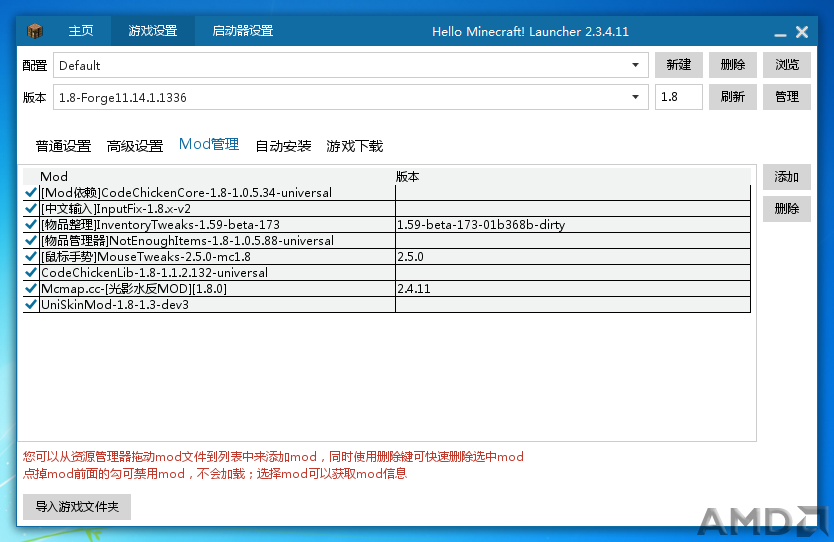
Task: Expand the 配置 Default dropdown arrow
Action: click(x=635, y=65)
